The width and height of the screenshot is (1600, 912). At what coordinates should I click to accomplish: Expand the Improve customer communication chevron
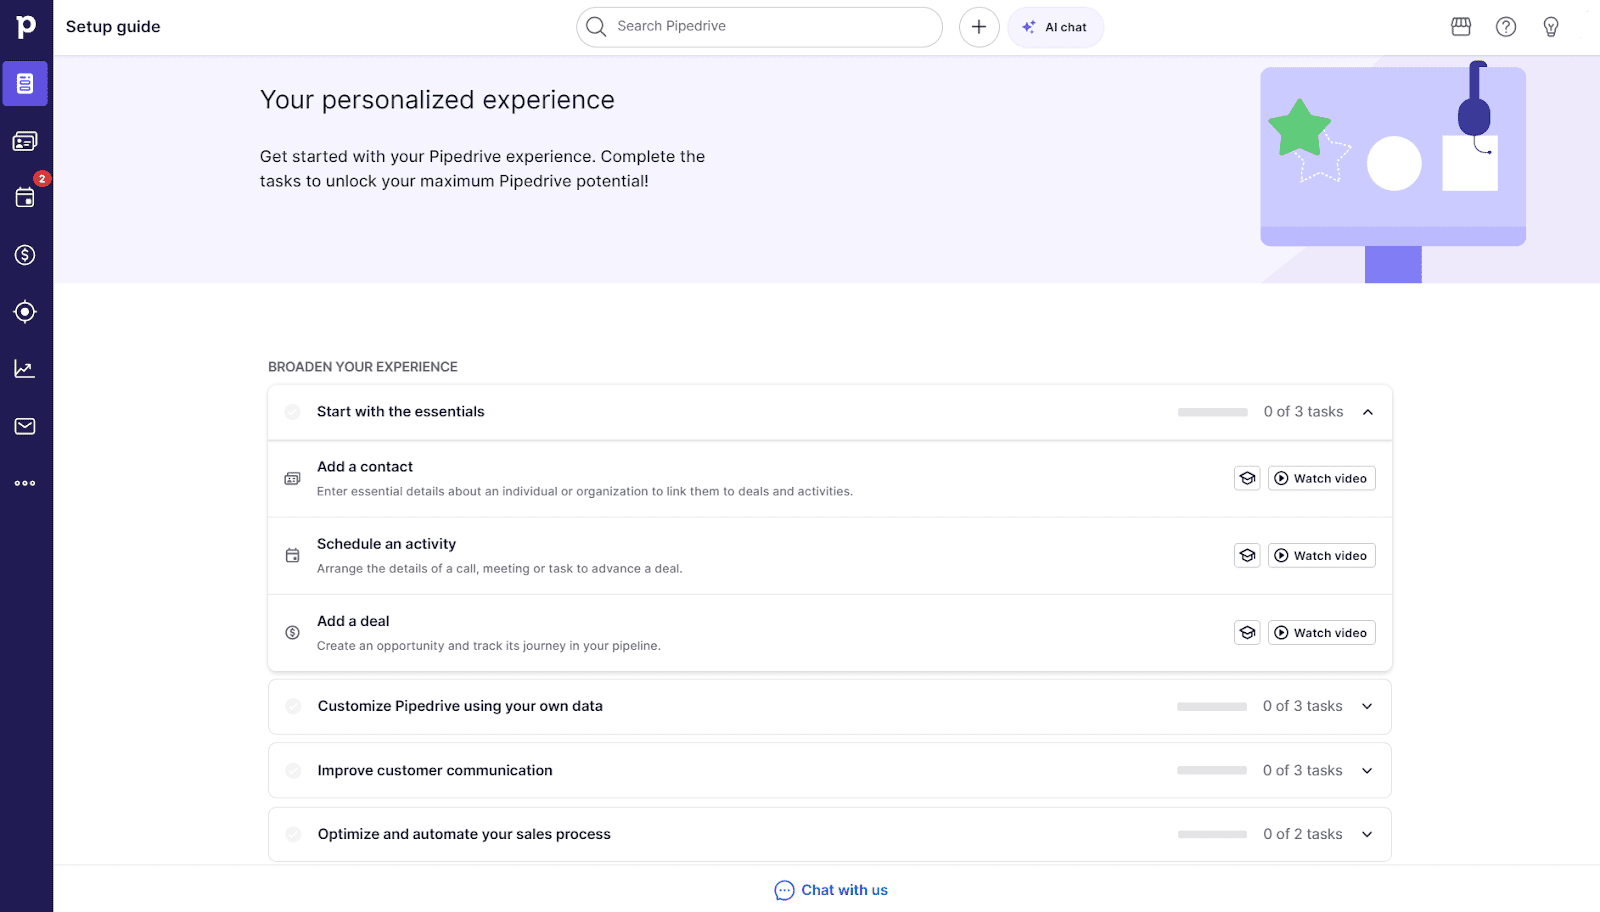[x=1367, y=771]
